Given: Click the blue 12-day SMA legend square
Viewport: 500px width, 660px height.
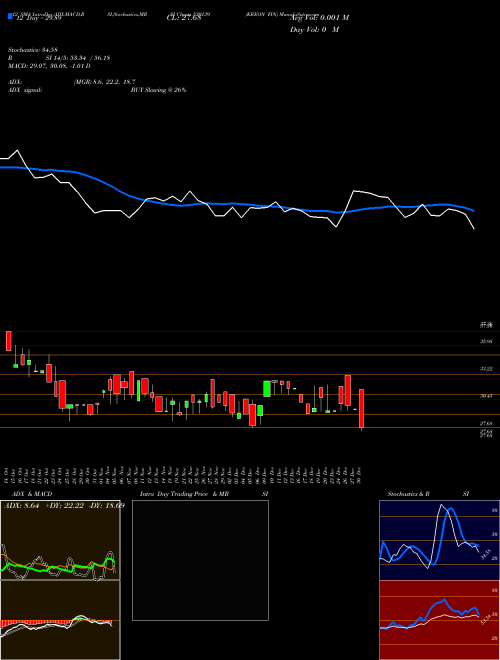Looking at the screenshot, I should point(10,16).
